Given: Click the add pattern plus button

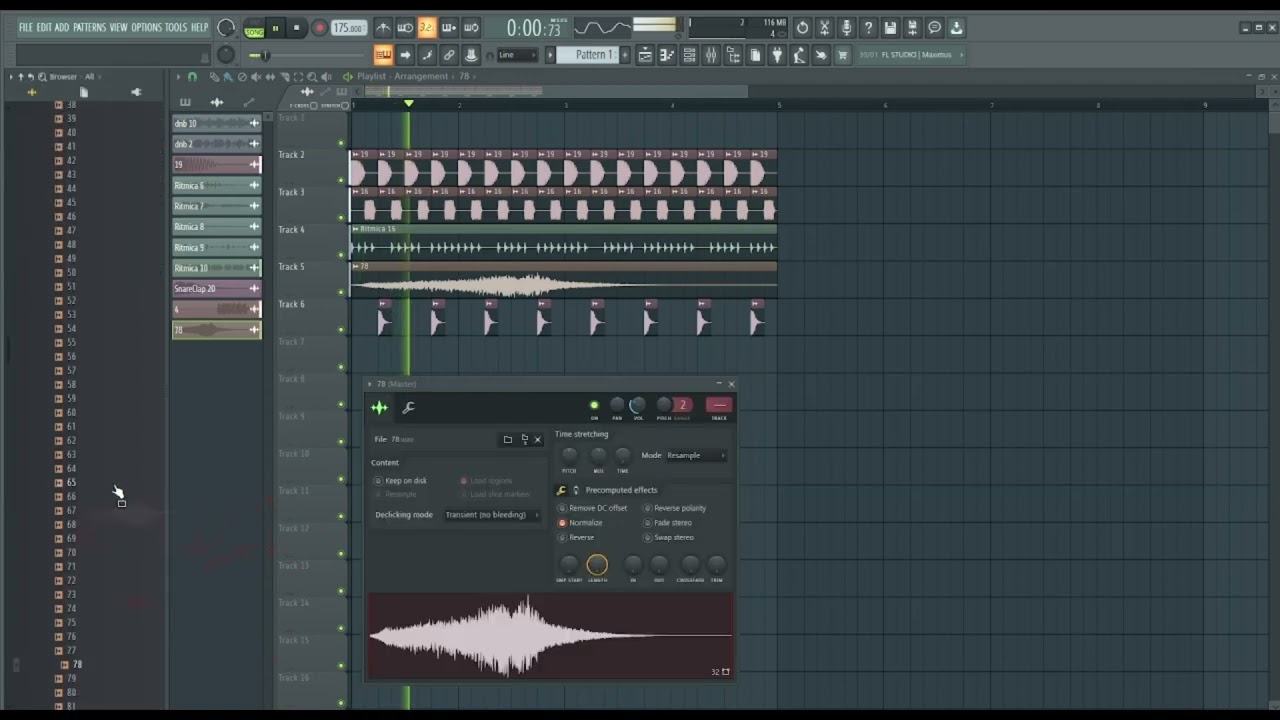Looking at the screenshot, I should tap(626, 55).
